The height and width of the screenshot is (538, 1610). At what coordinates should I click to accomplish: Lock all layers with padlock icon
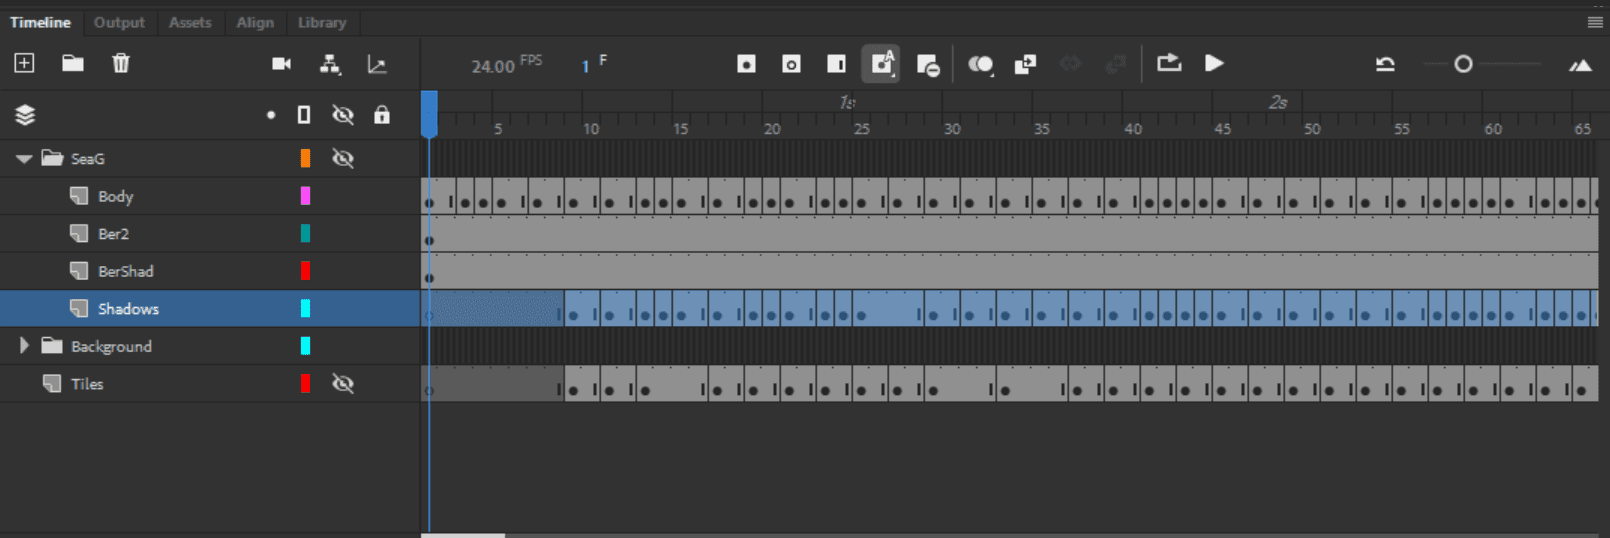[382, 115]
